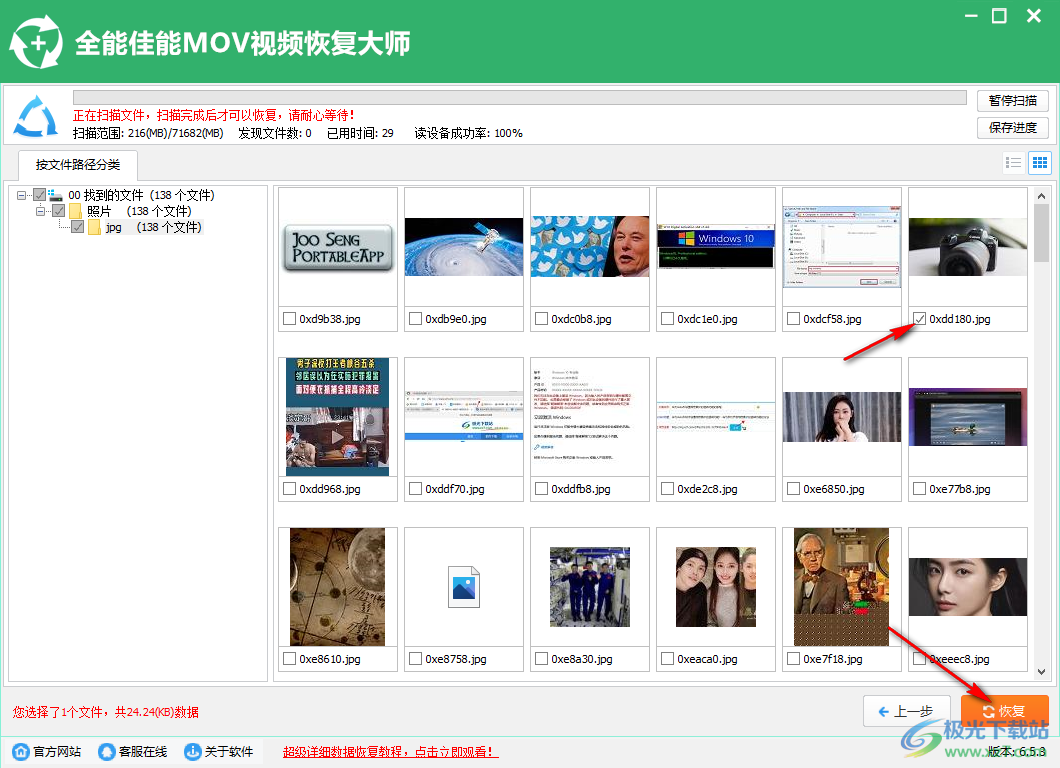Open the 关于软件 link
1060x768 pixels.
[x=228, y=752]
